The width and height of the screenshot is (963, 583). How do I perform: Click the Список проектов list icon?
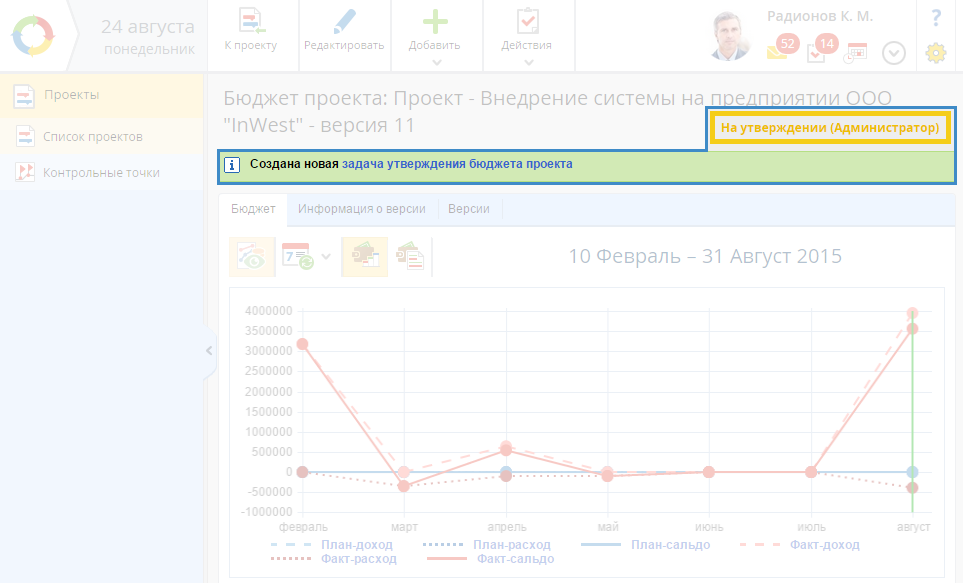(x=25, y=136)
